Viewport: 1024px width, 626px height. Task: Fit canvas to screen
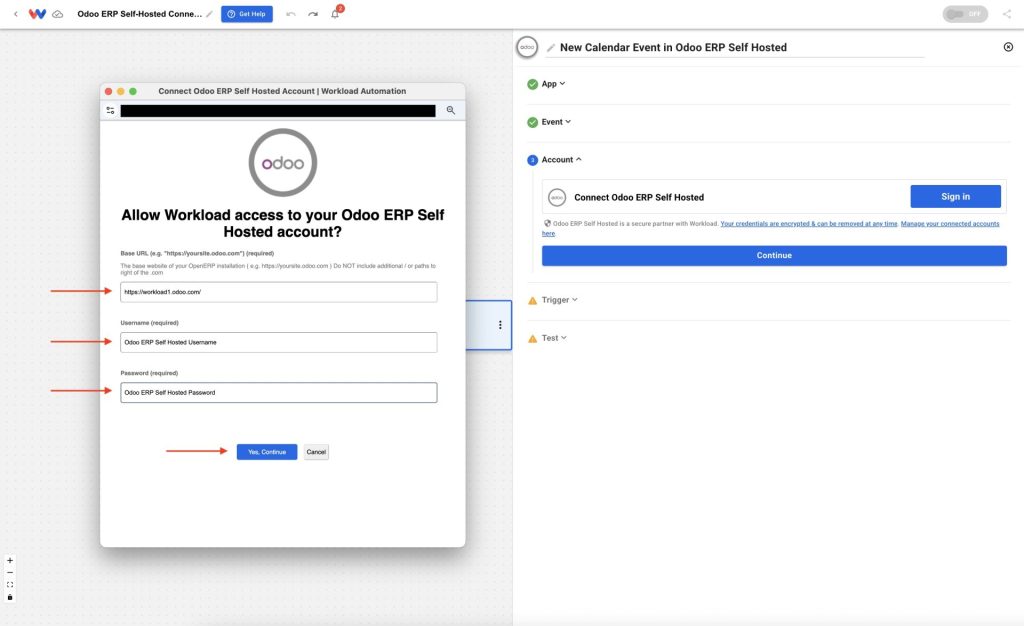(x=10, y=585)
